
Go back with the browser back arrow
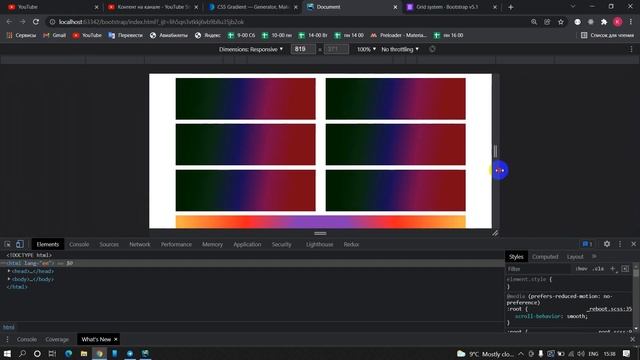tap(9, 22)
